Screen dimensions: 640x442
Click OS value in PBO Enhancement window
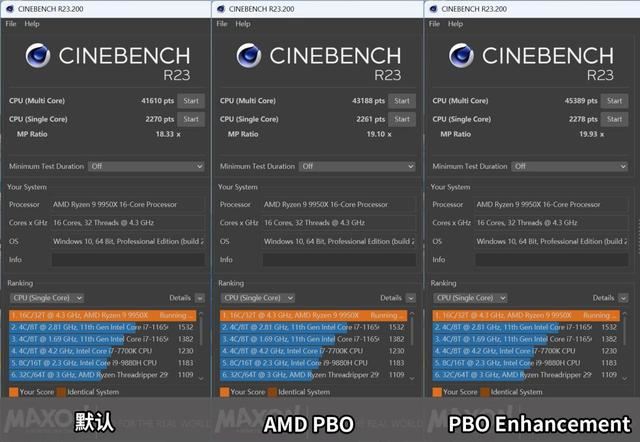(551, 242)
